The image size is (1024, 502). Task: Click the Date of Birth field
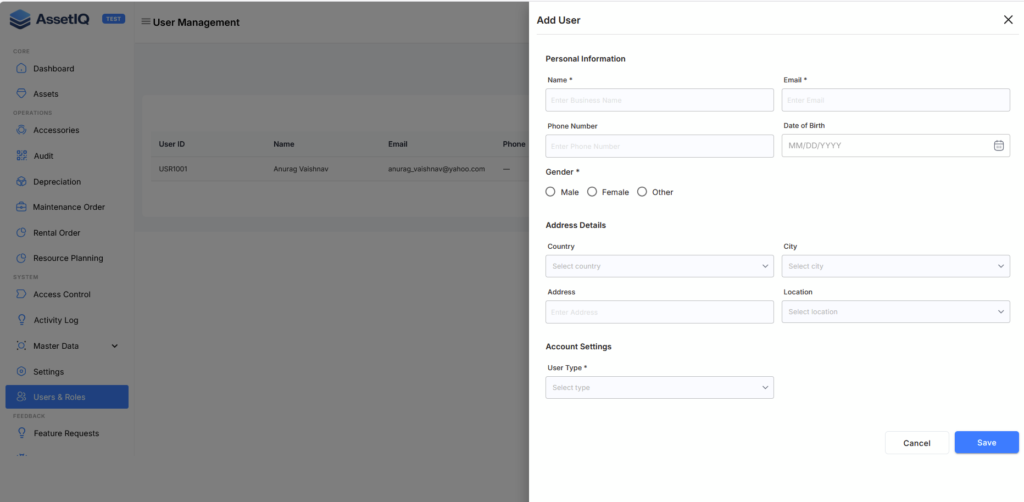(896, 146)
